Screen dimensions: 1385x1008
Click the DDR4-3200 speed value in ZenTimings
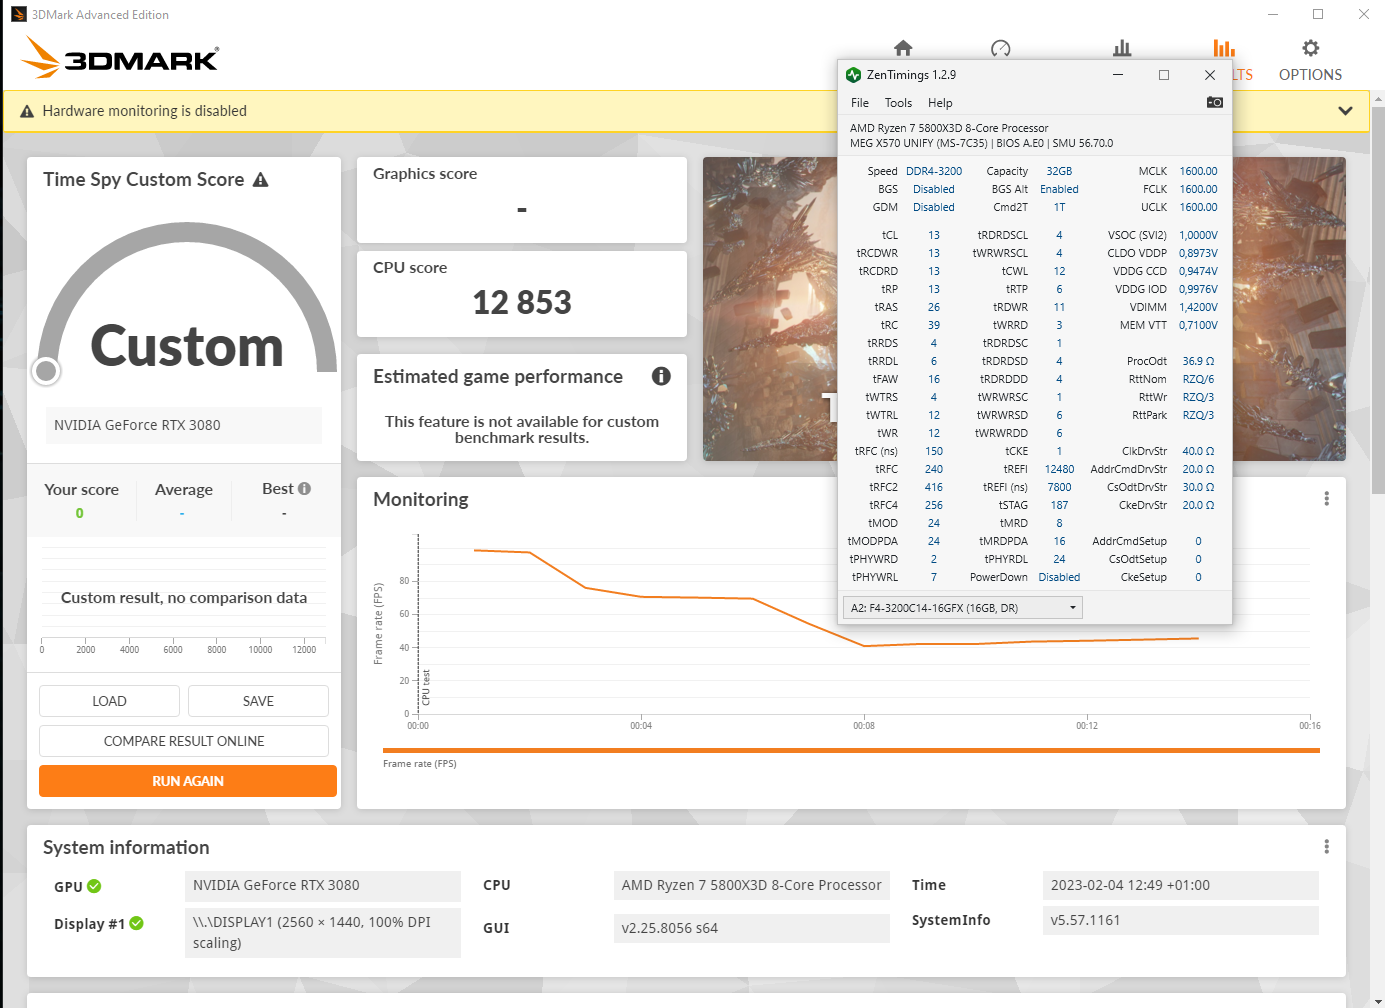(934, 171)
